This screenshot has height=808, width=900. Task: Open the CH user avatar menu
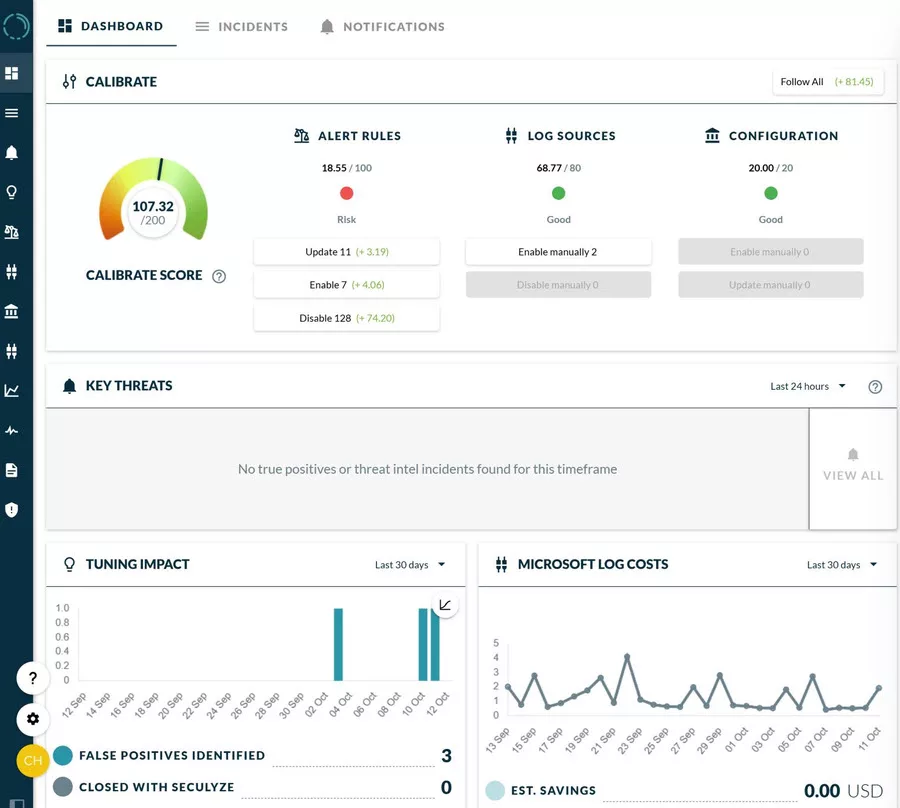point(33,760)
